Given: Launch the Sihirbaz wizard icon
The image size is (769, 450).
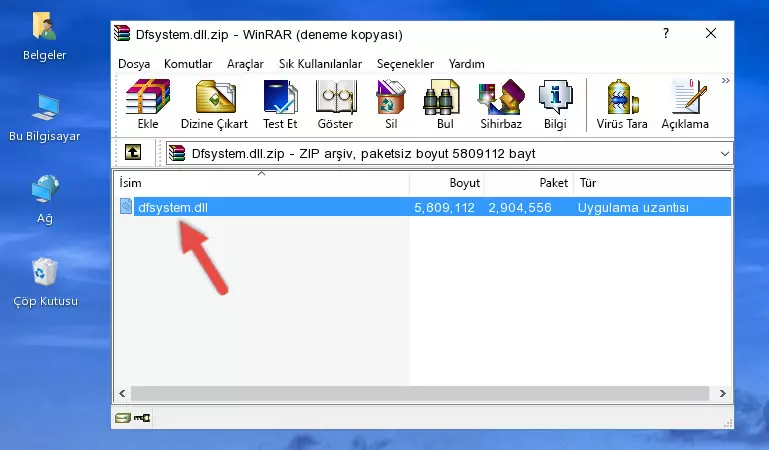Looking at the screenshot, I should point(501,97).
